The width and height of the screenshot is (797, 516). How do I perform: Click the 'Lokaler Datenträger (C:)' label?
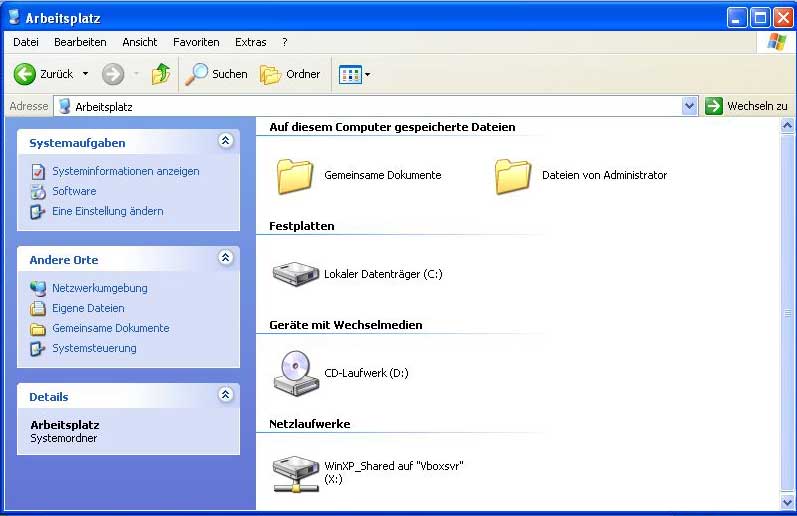[x=383, y=274]
